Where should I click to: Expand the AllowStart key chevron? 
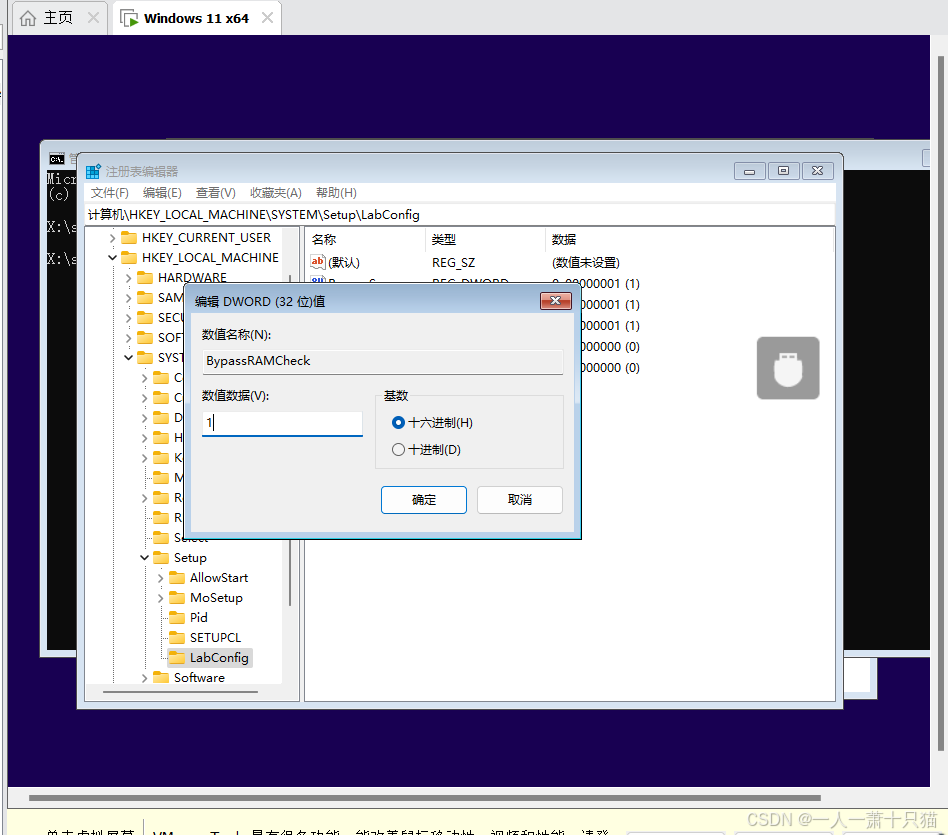pos(160,578)
